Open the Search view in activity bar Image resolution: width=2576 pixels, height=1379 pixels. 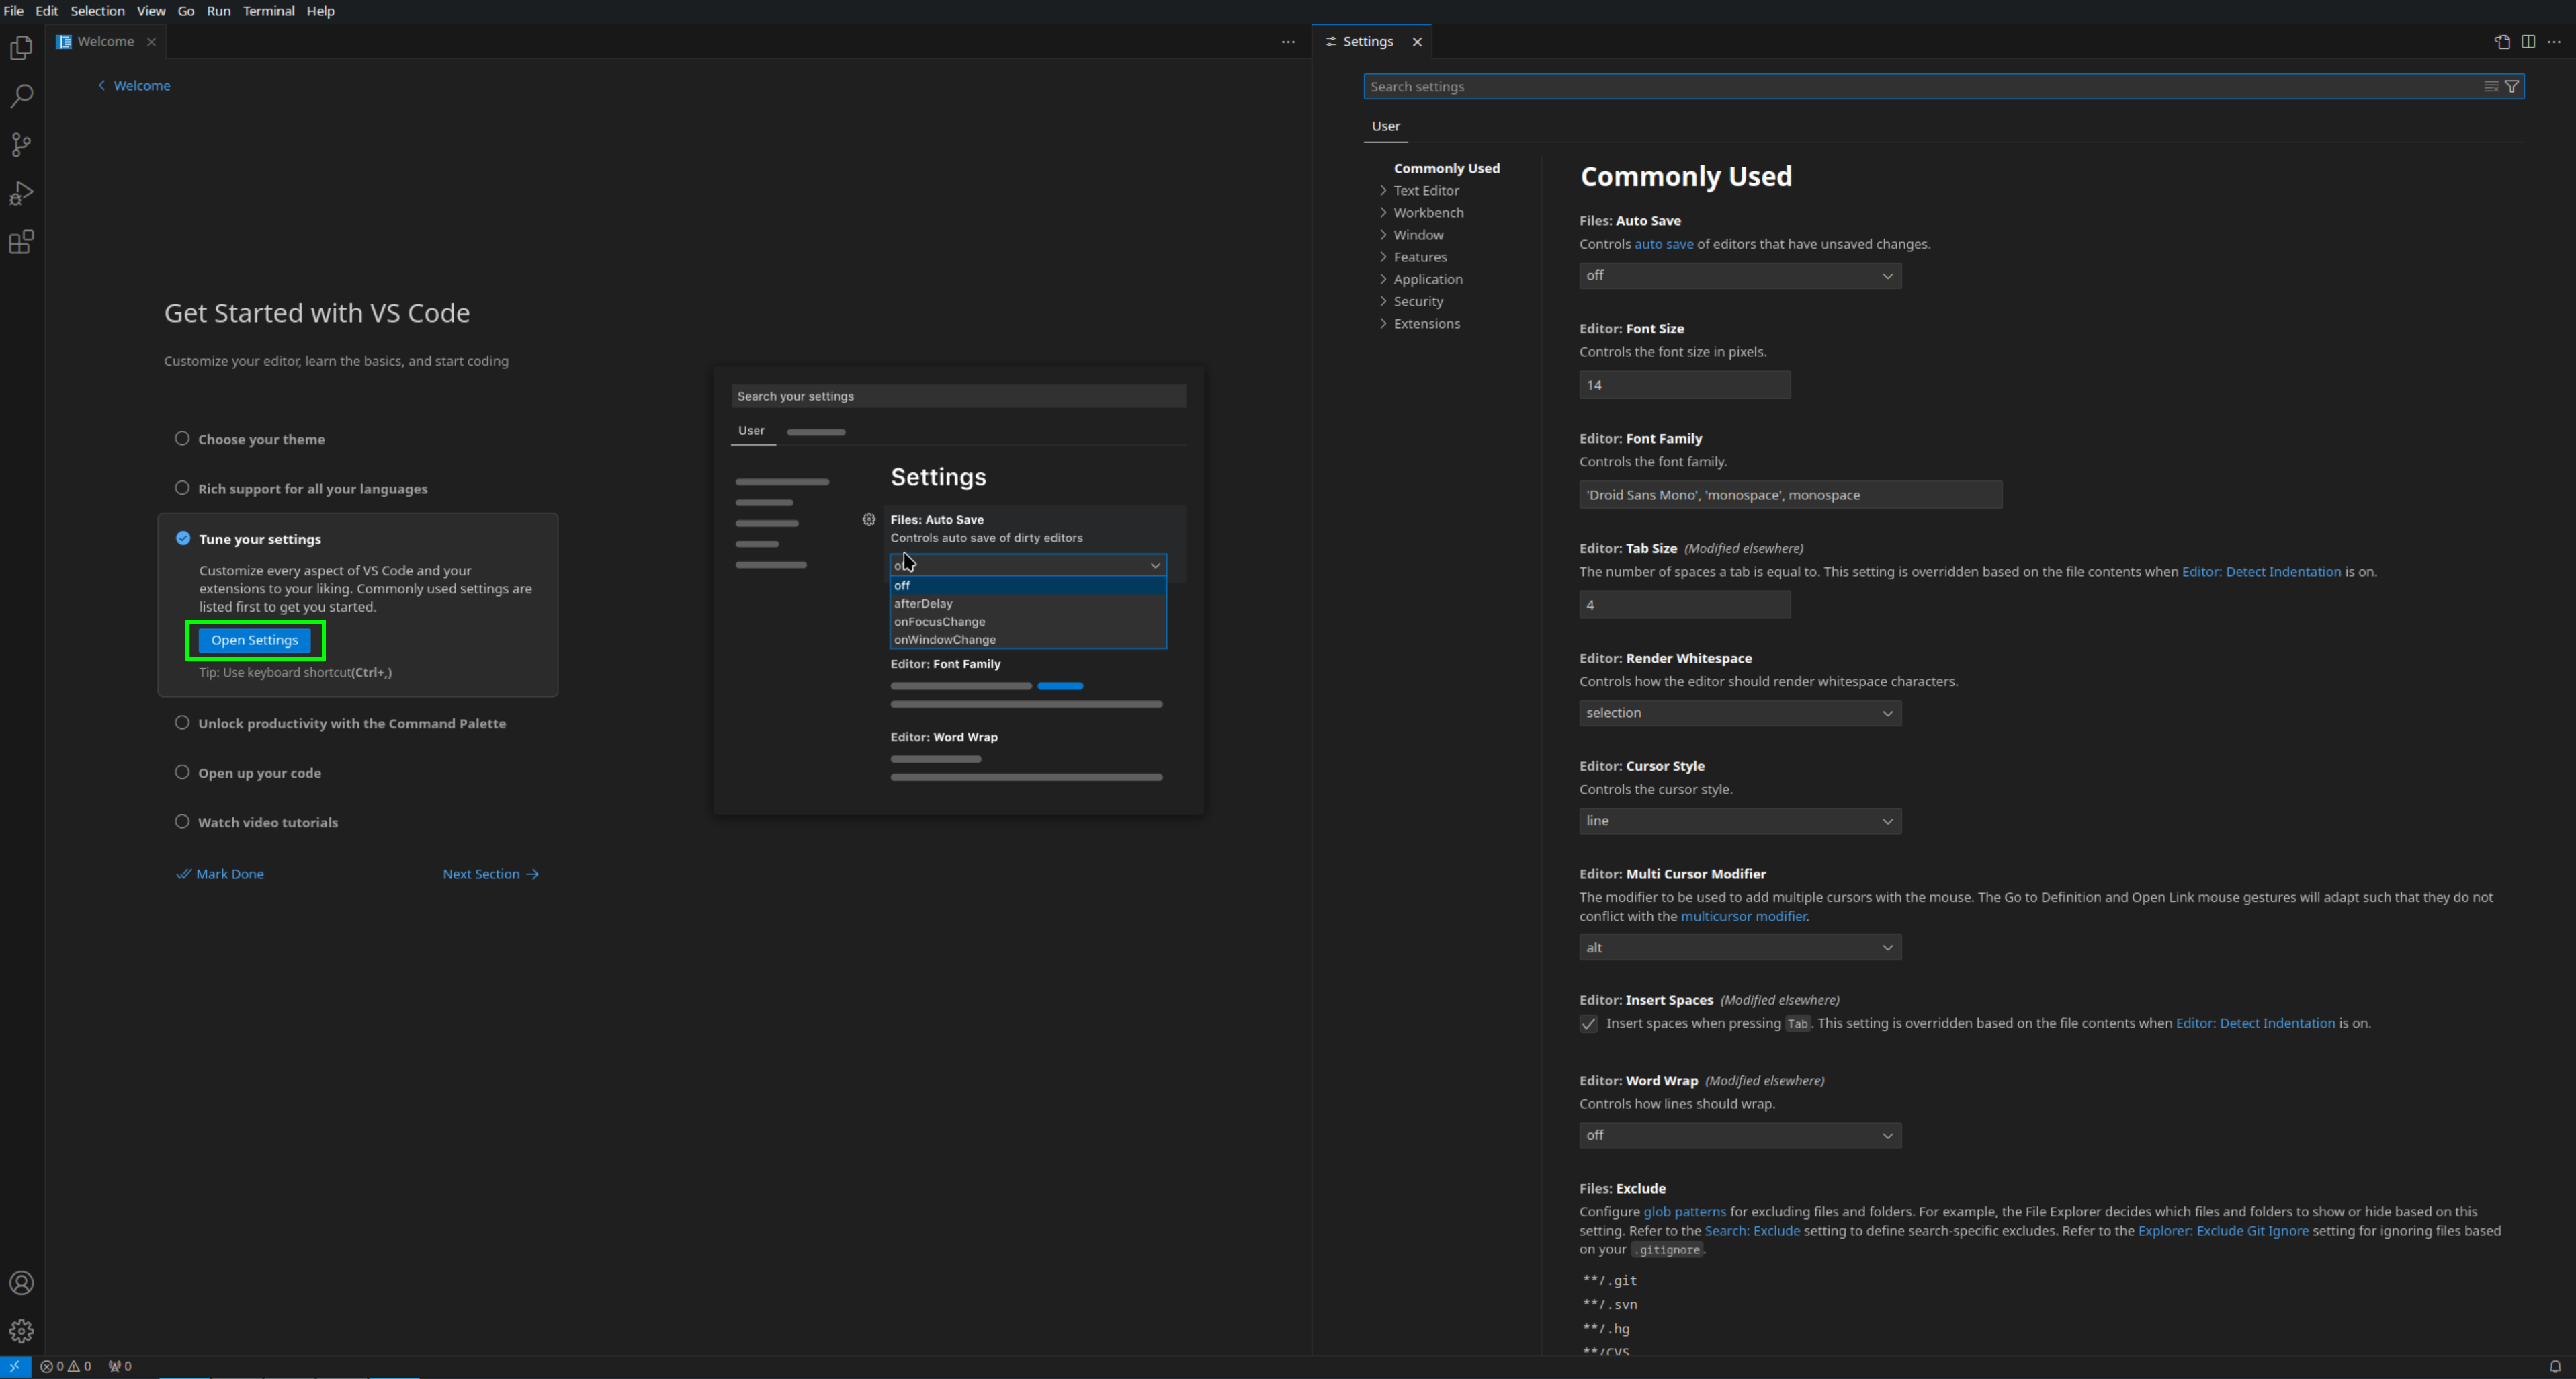(x=21, y=96)
